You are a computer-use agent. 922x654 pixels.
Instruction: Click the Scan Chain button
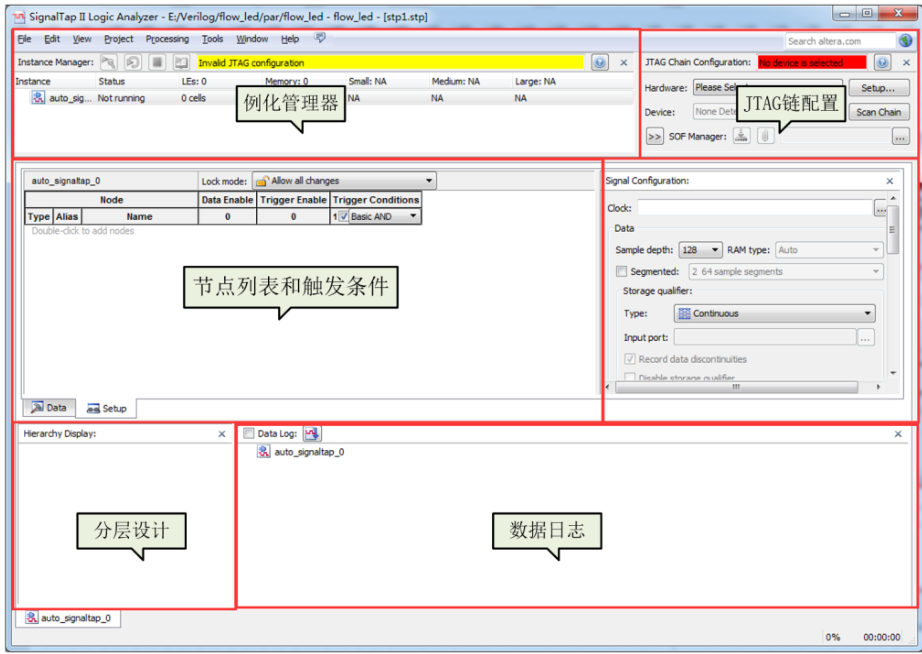point(878,112)
